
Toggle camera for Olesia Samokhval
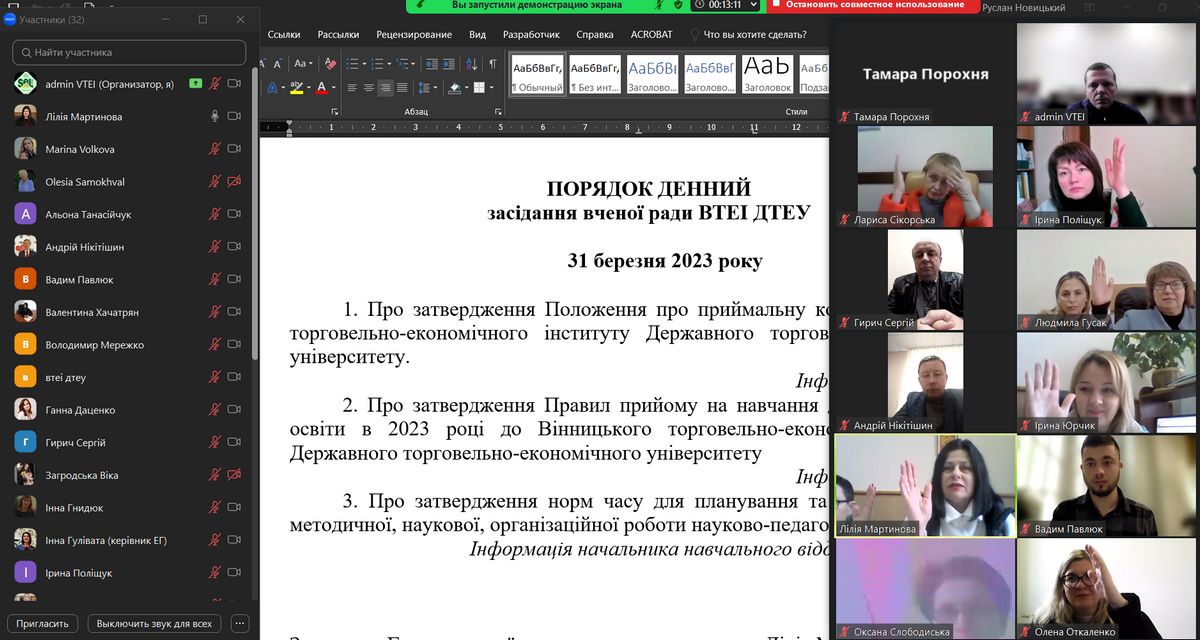click(235, 182)
